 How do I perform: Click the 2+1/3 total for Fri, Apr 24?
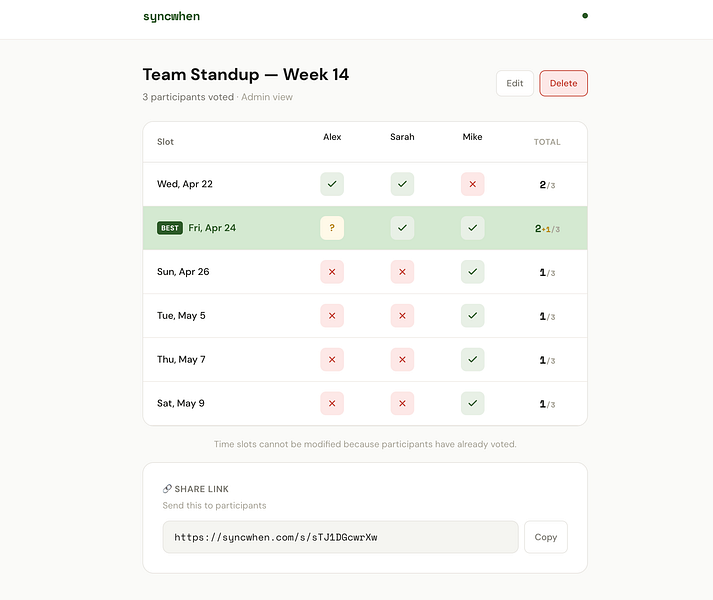[x=547, y=229]
